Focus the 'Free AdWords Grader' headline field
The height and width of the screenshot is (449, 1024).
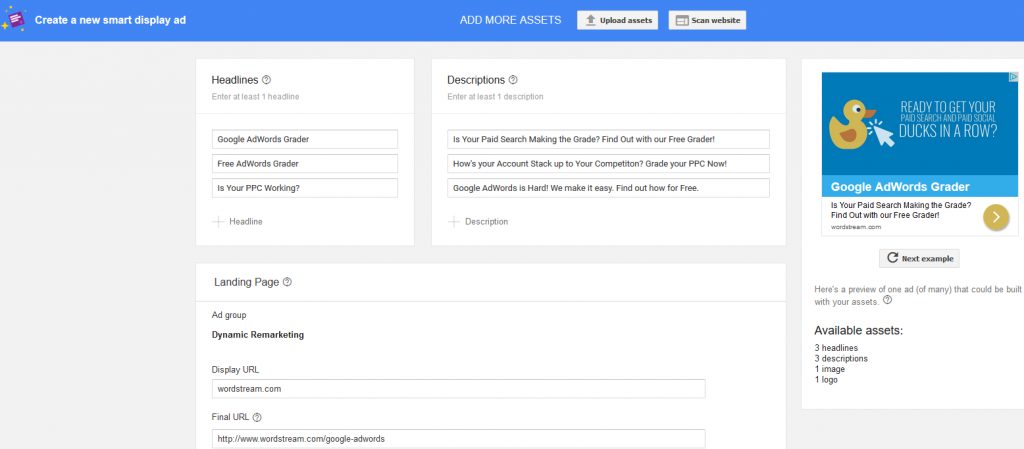304,164
